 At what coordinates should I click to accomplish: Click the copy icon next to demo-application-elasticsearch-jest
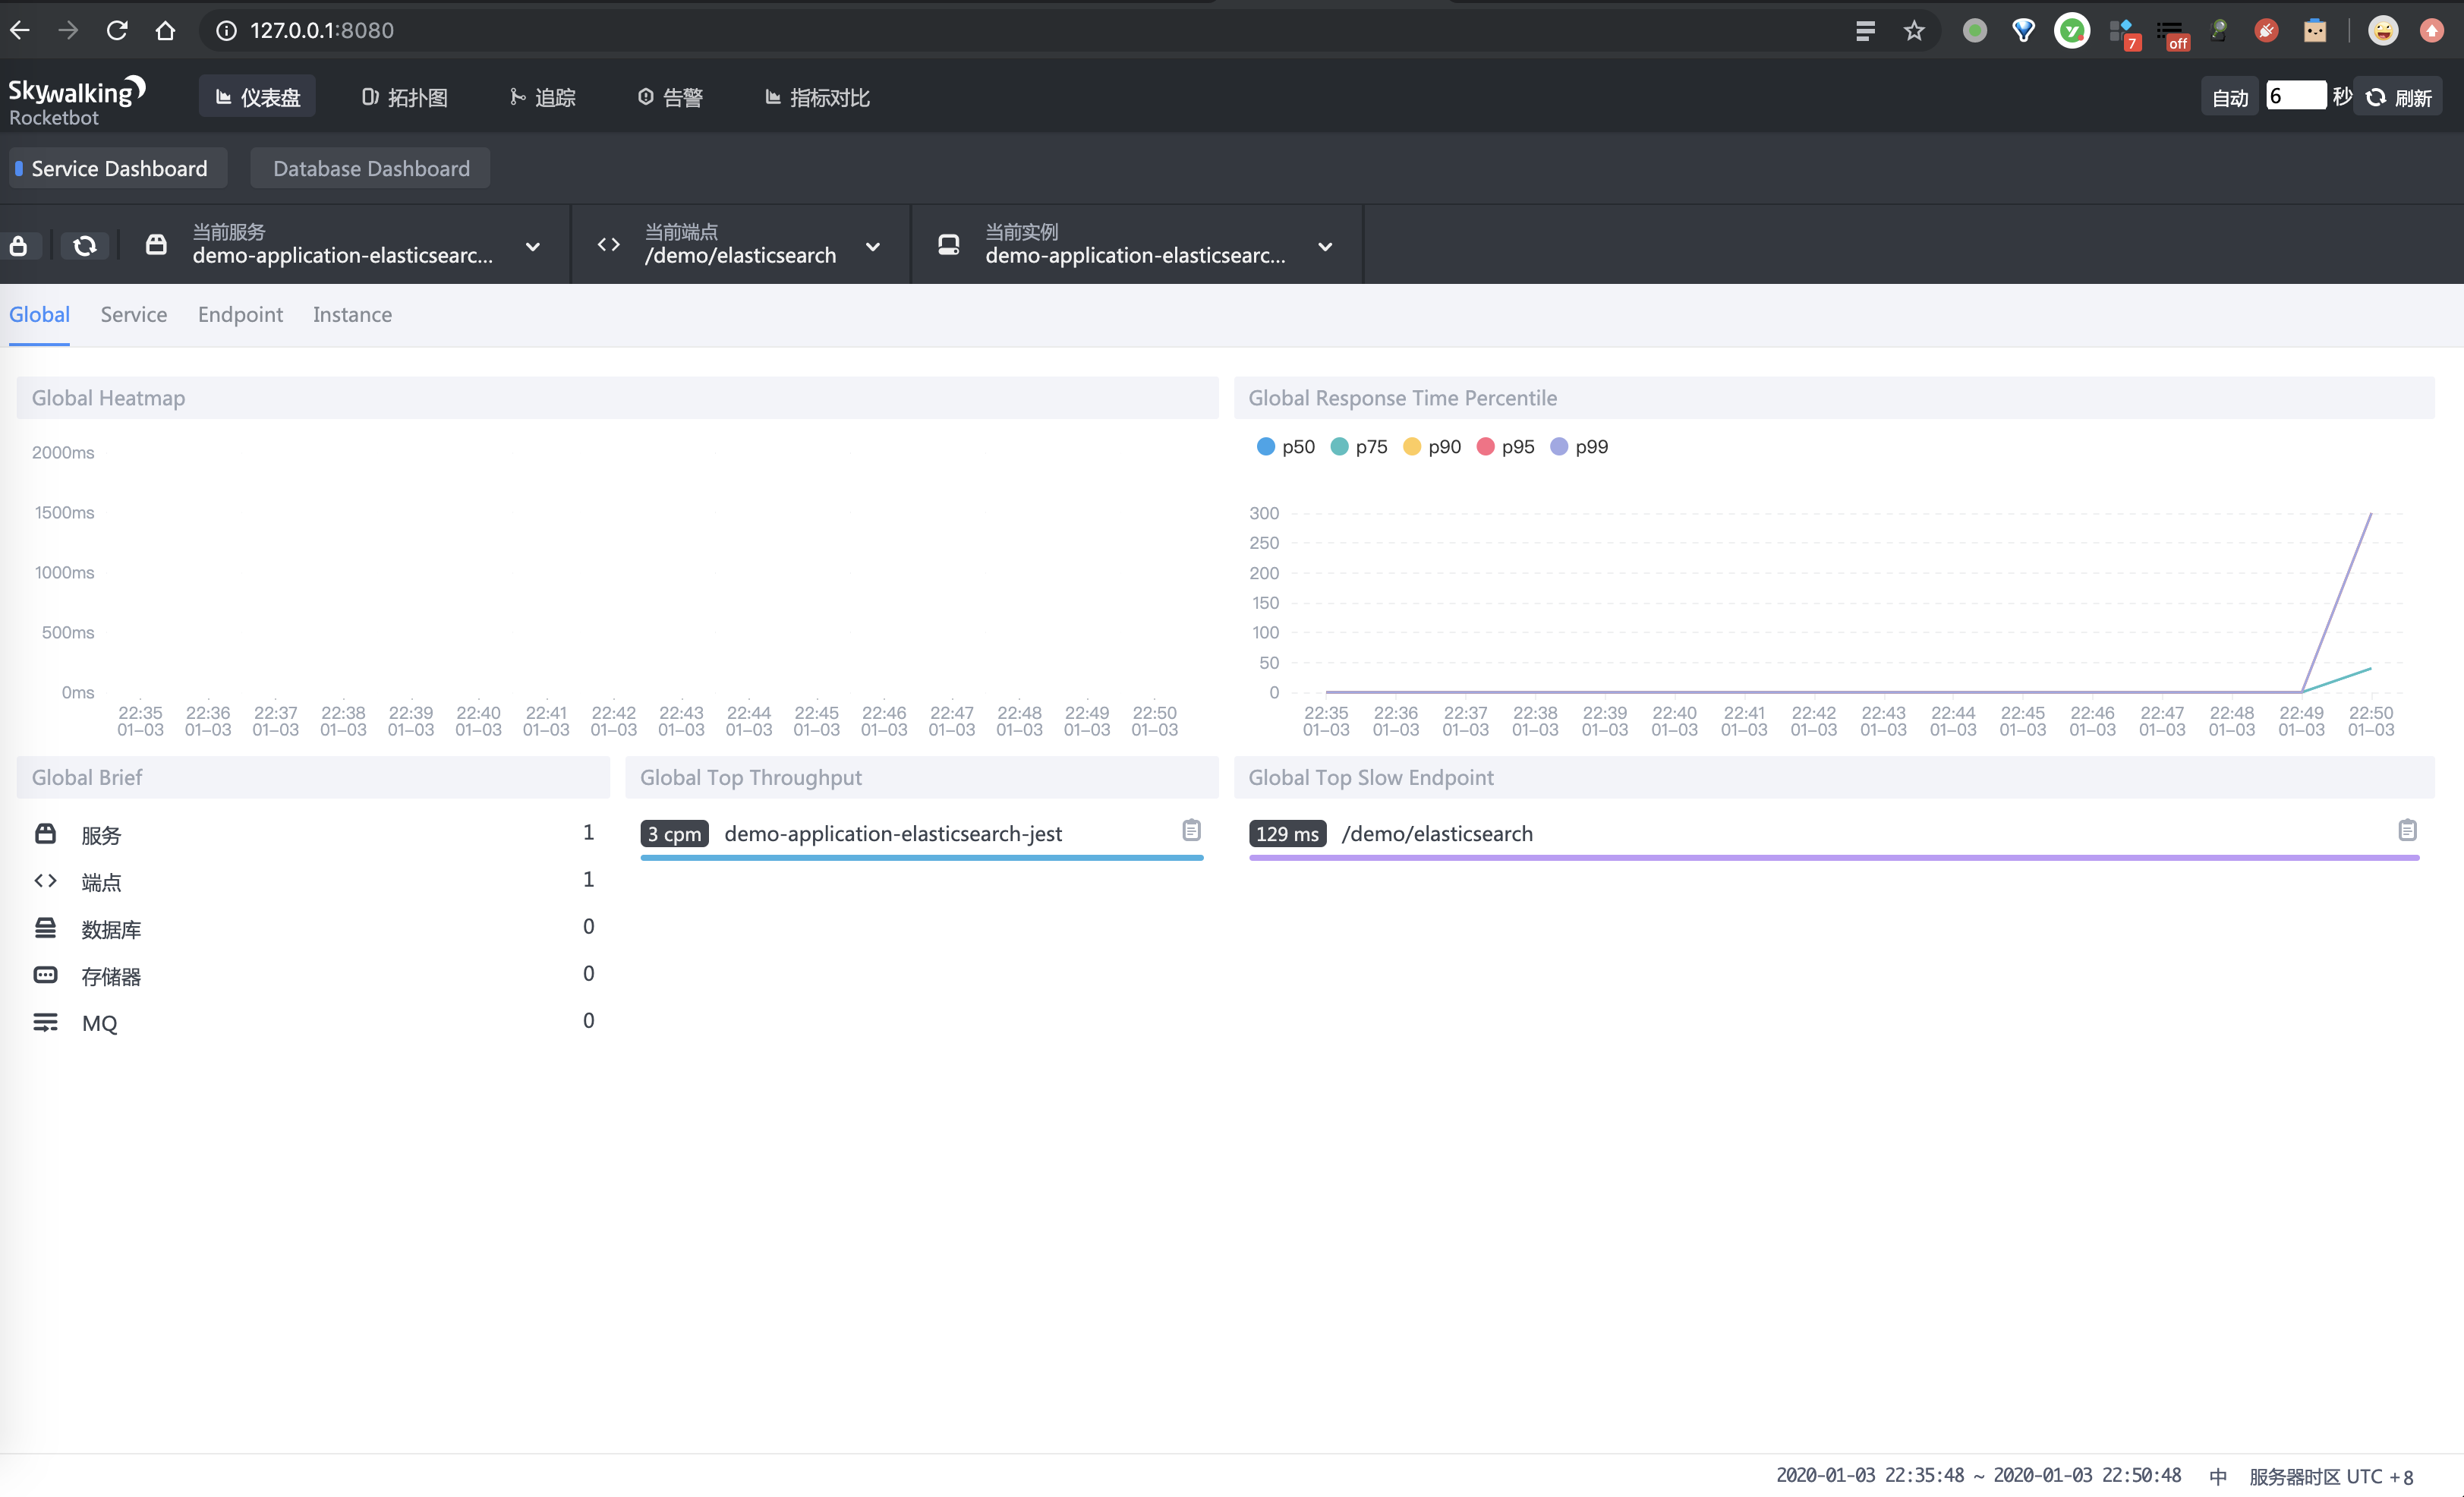click(1195, 830)
